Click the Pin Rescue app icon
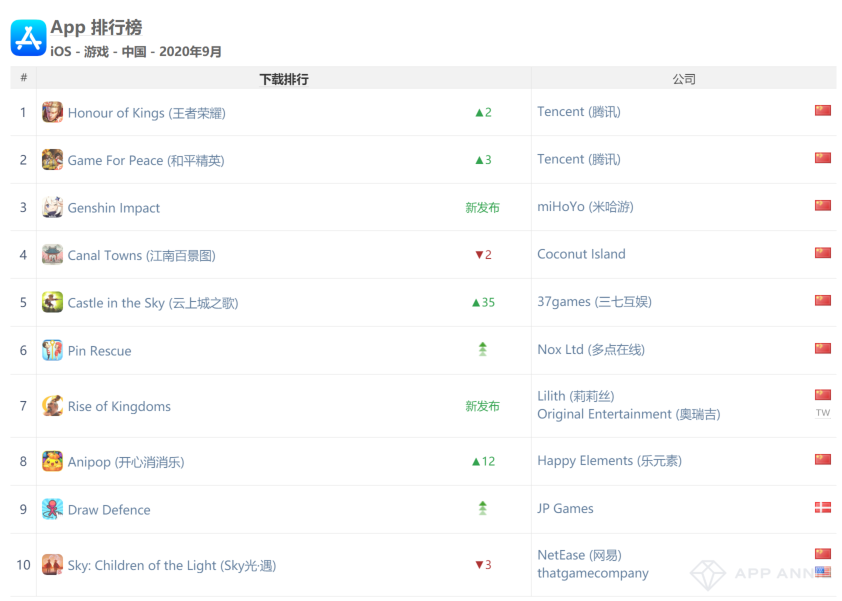This screenshot has height=601, width=842. pyautogui.click(x=52, y=351)
